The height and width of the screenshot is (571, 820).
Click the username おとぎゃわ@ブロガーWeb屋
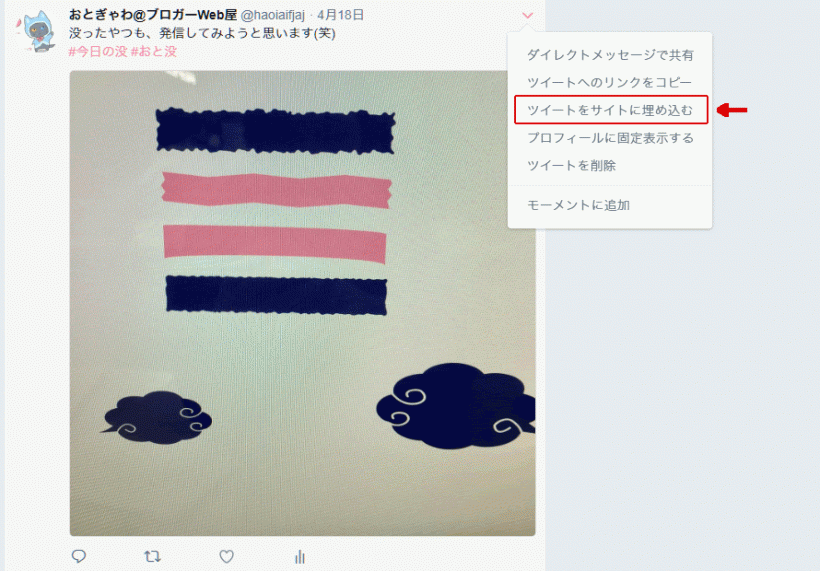[x=153, y=15]
